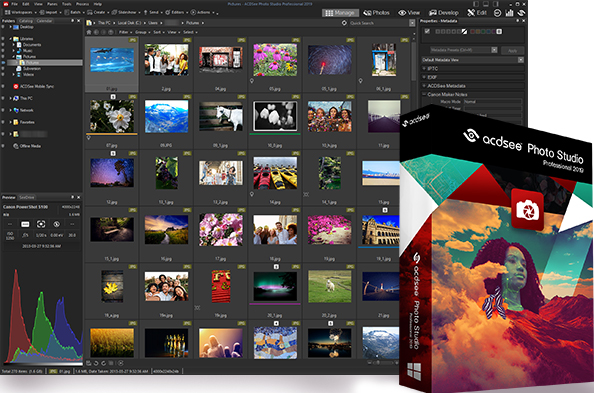The width and height of the screenshot is (594, 393).
Task: Expand the Desktop tree node
Action: click(x=10, y=27)
